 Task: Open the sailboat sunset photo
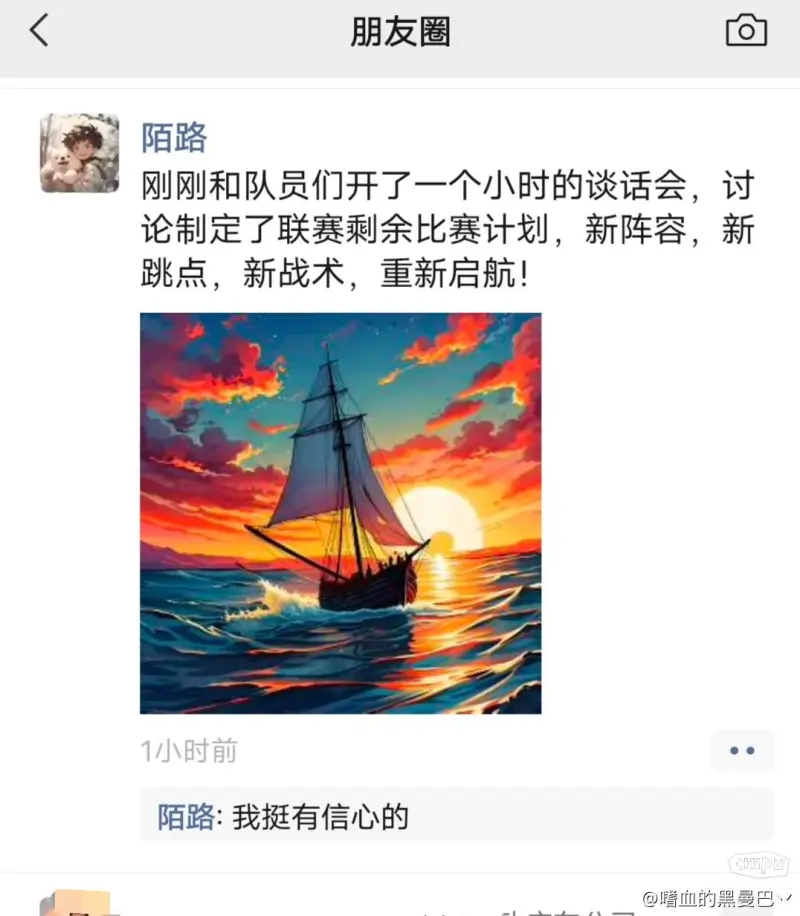(341, 513)
